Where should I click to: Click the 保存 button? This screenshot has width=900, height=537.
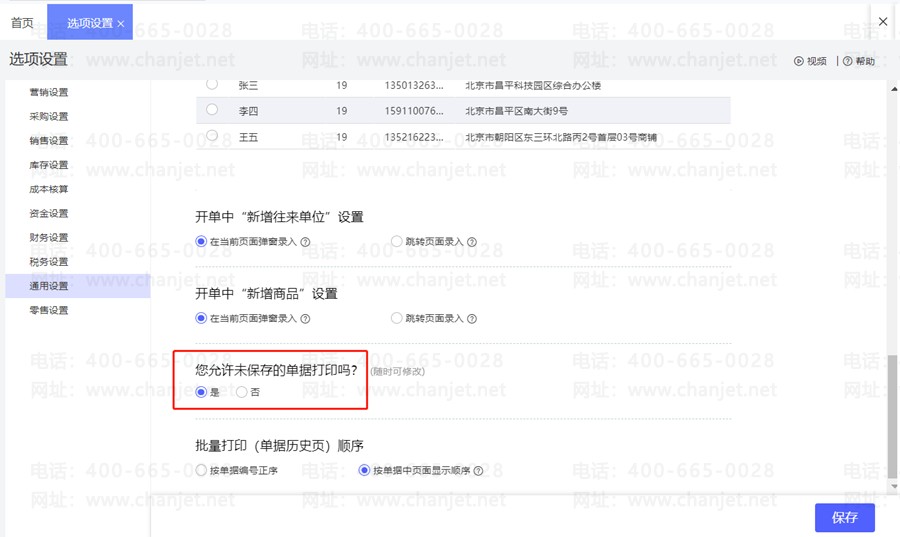point(844,517)
